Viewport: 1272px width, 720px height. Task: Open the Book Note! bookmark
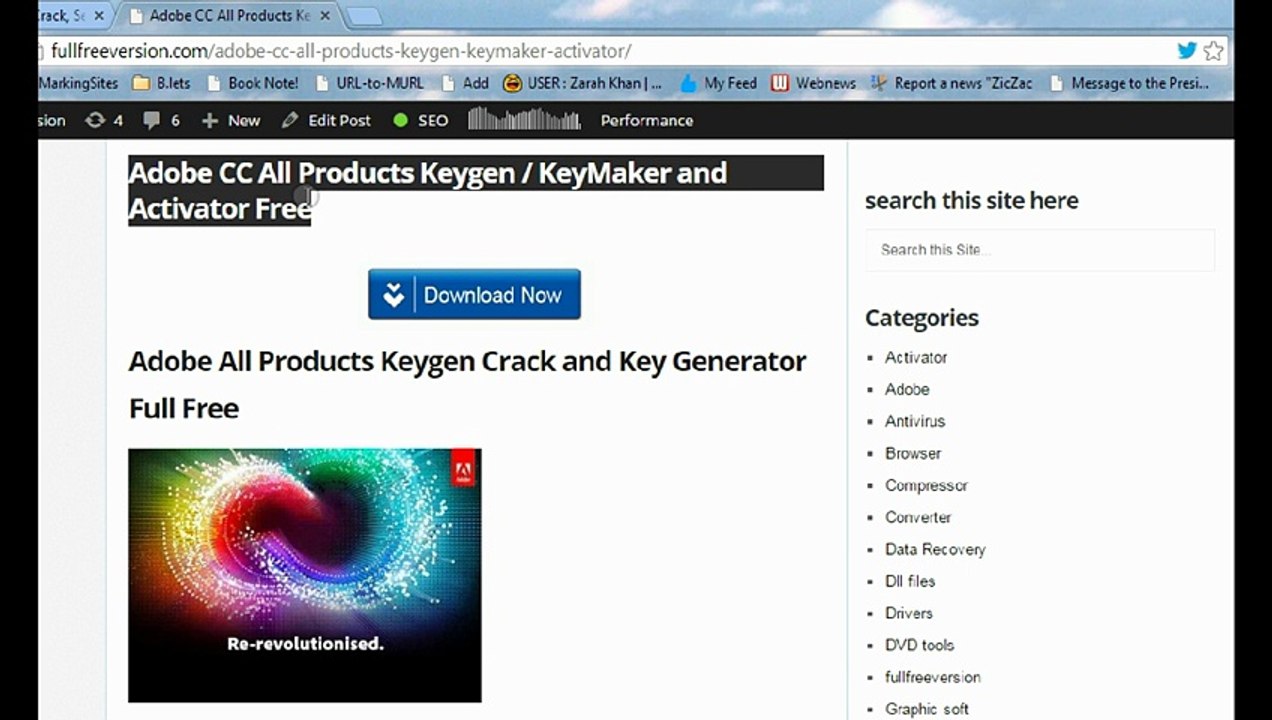pyautogui.click(x=251, y=83)
